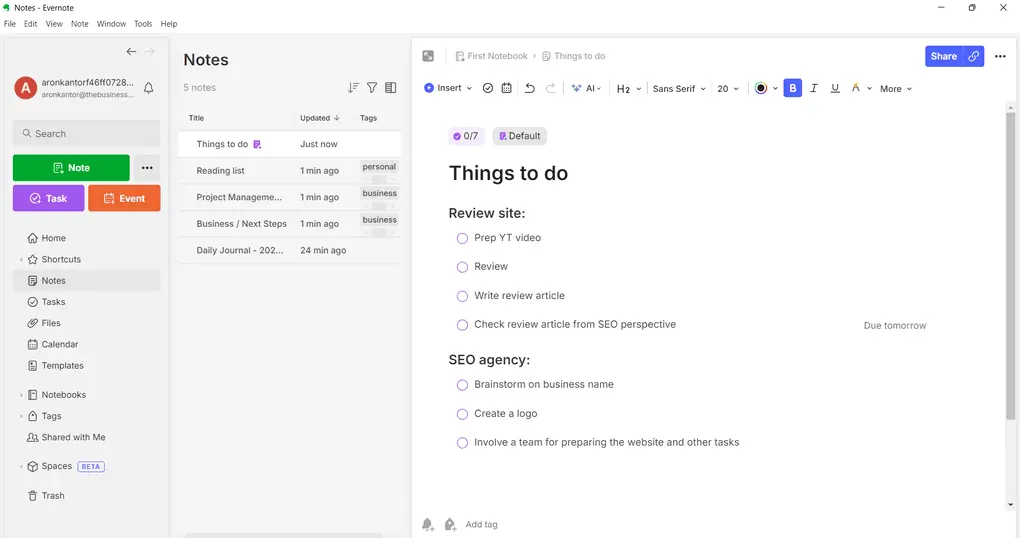Check off Write review article task
Screen dimensions: 1020x538
point(462,296)
